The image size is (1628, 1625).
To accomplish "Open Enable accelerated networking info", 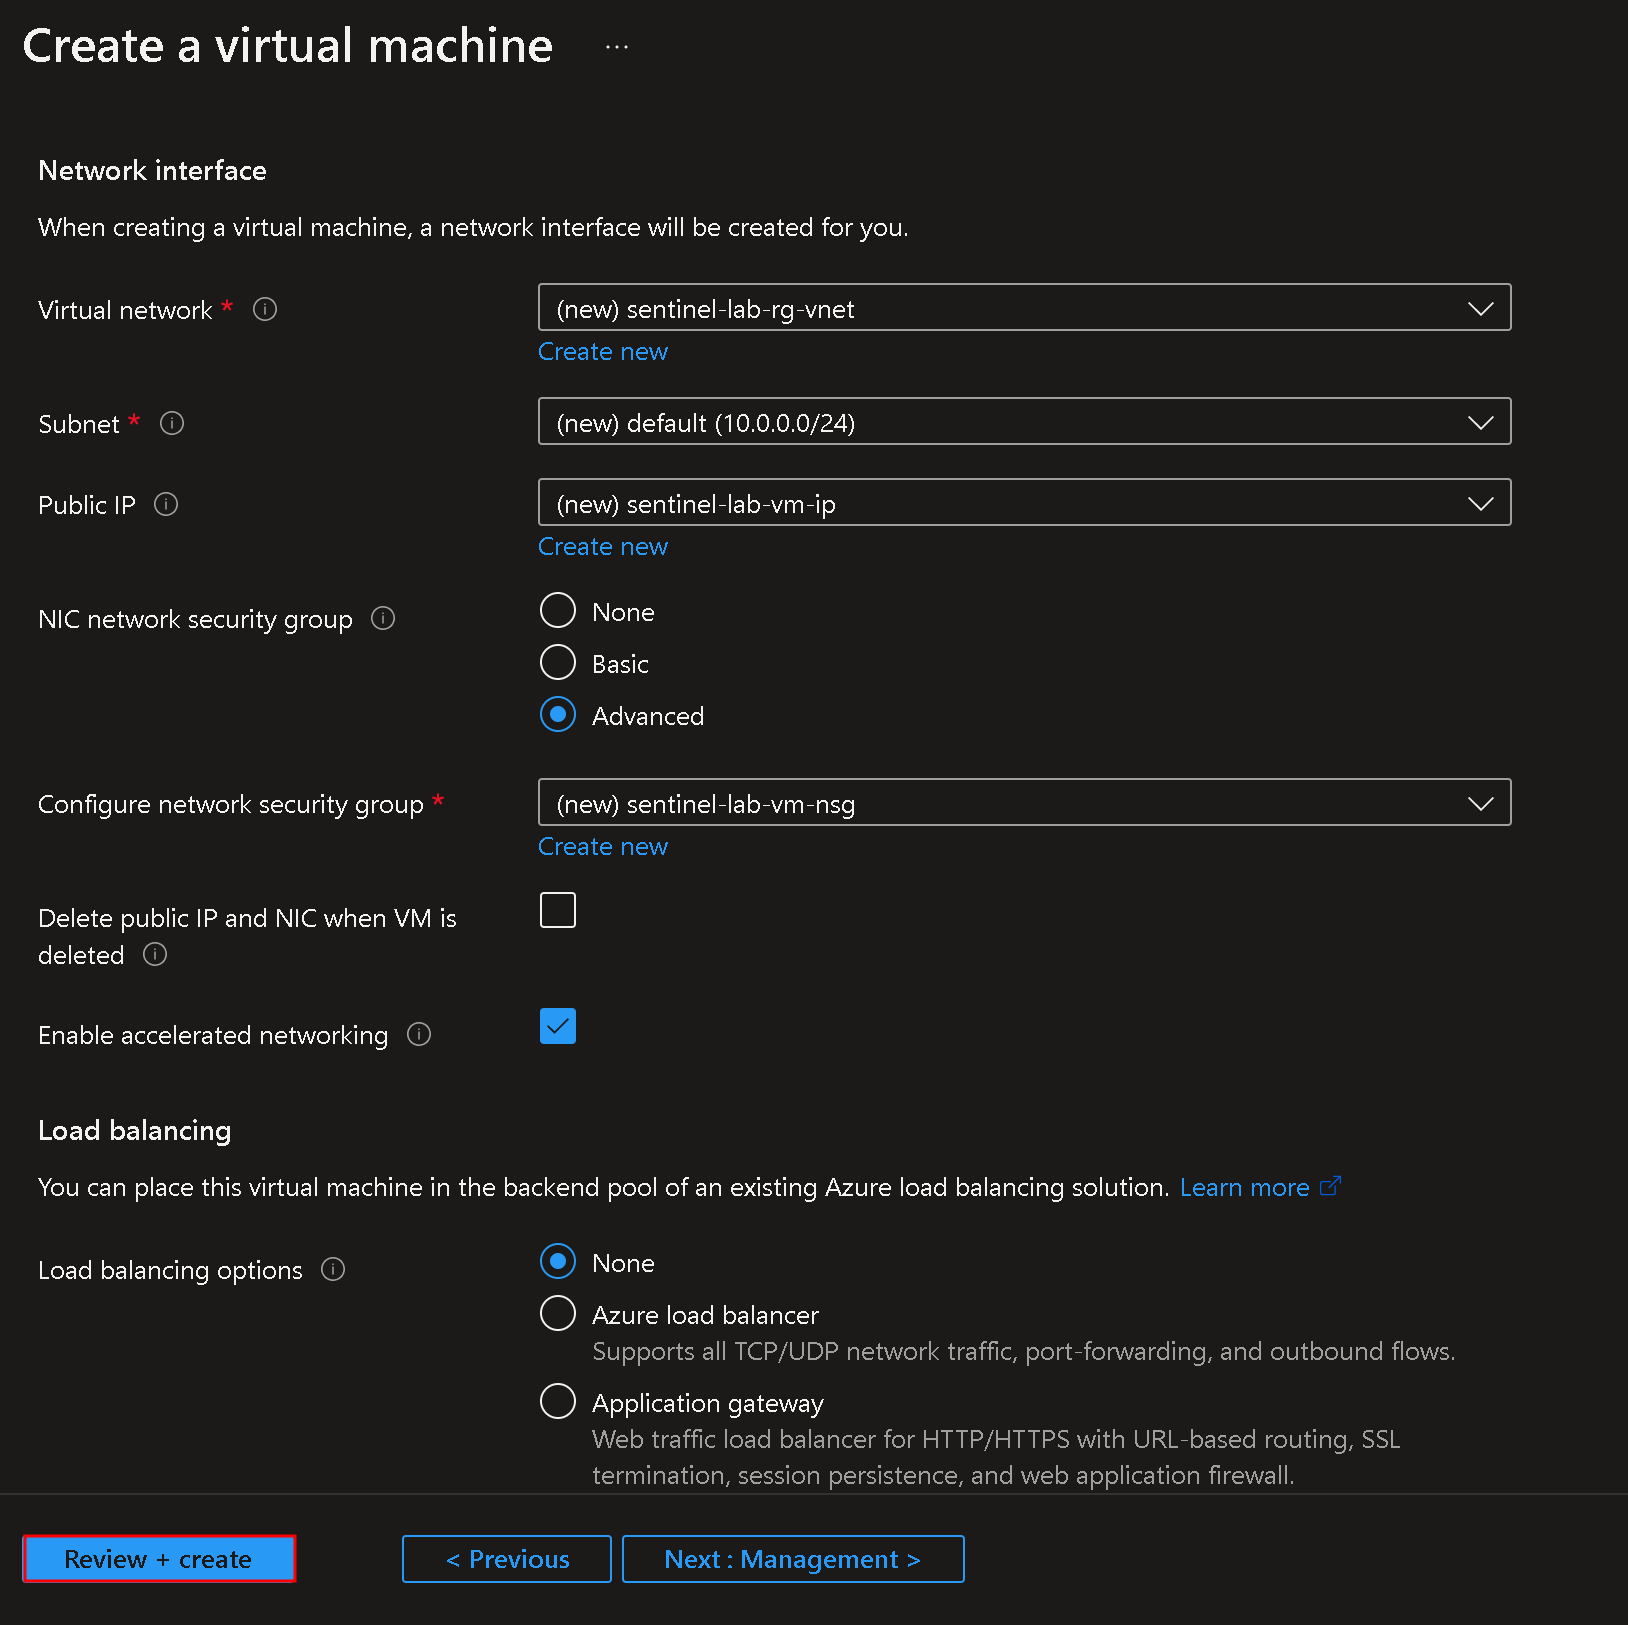I will tap(419, 1034).
